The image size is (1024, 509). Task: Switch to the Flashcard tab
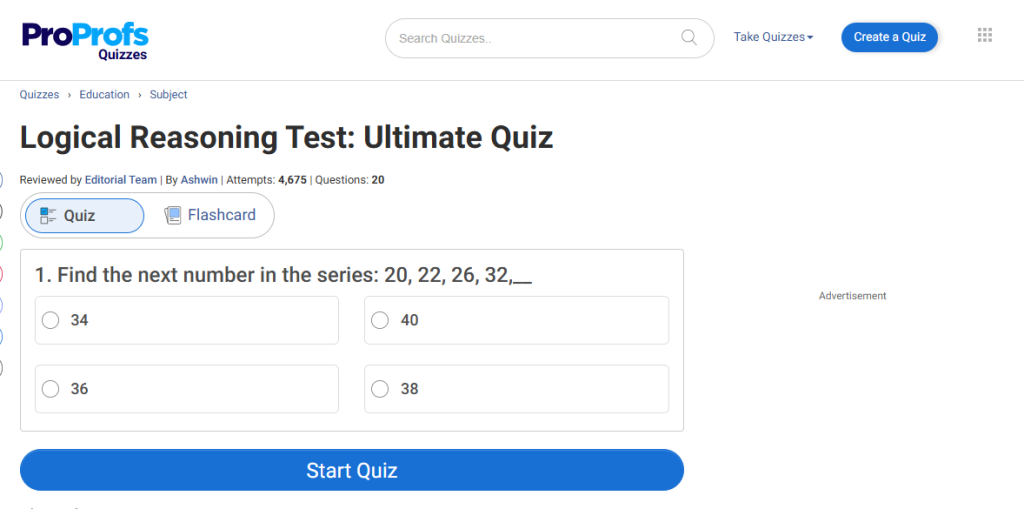coord(210,215)
